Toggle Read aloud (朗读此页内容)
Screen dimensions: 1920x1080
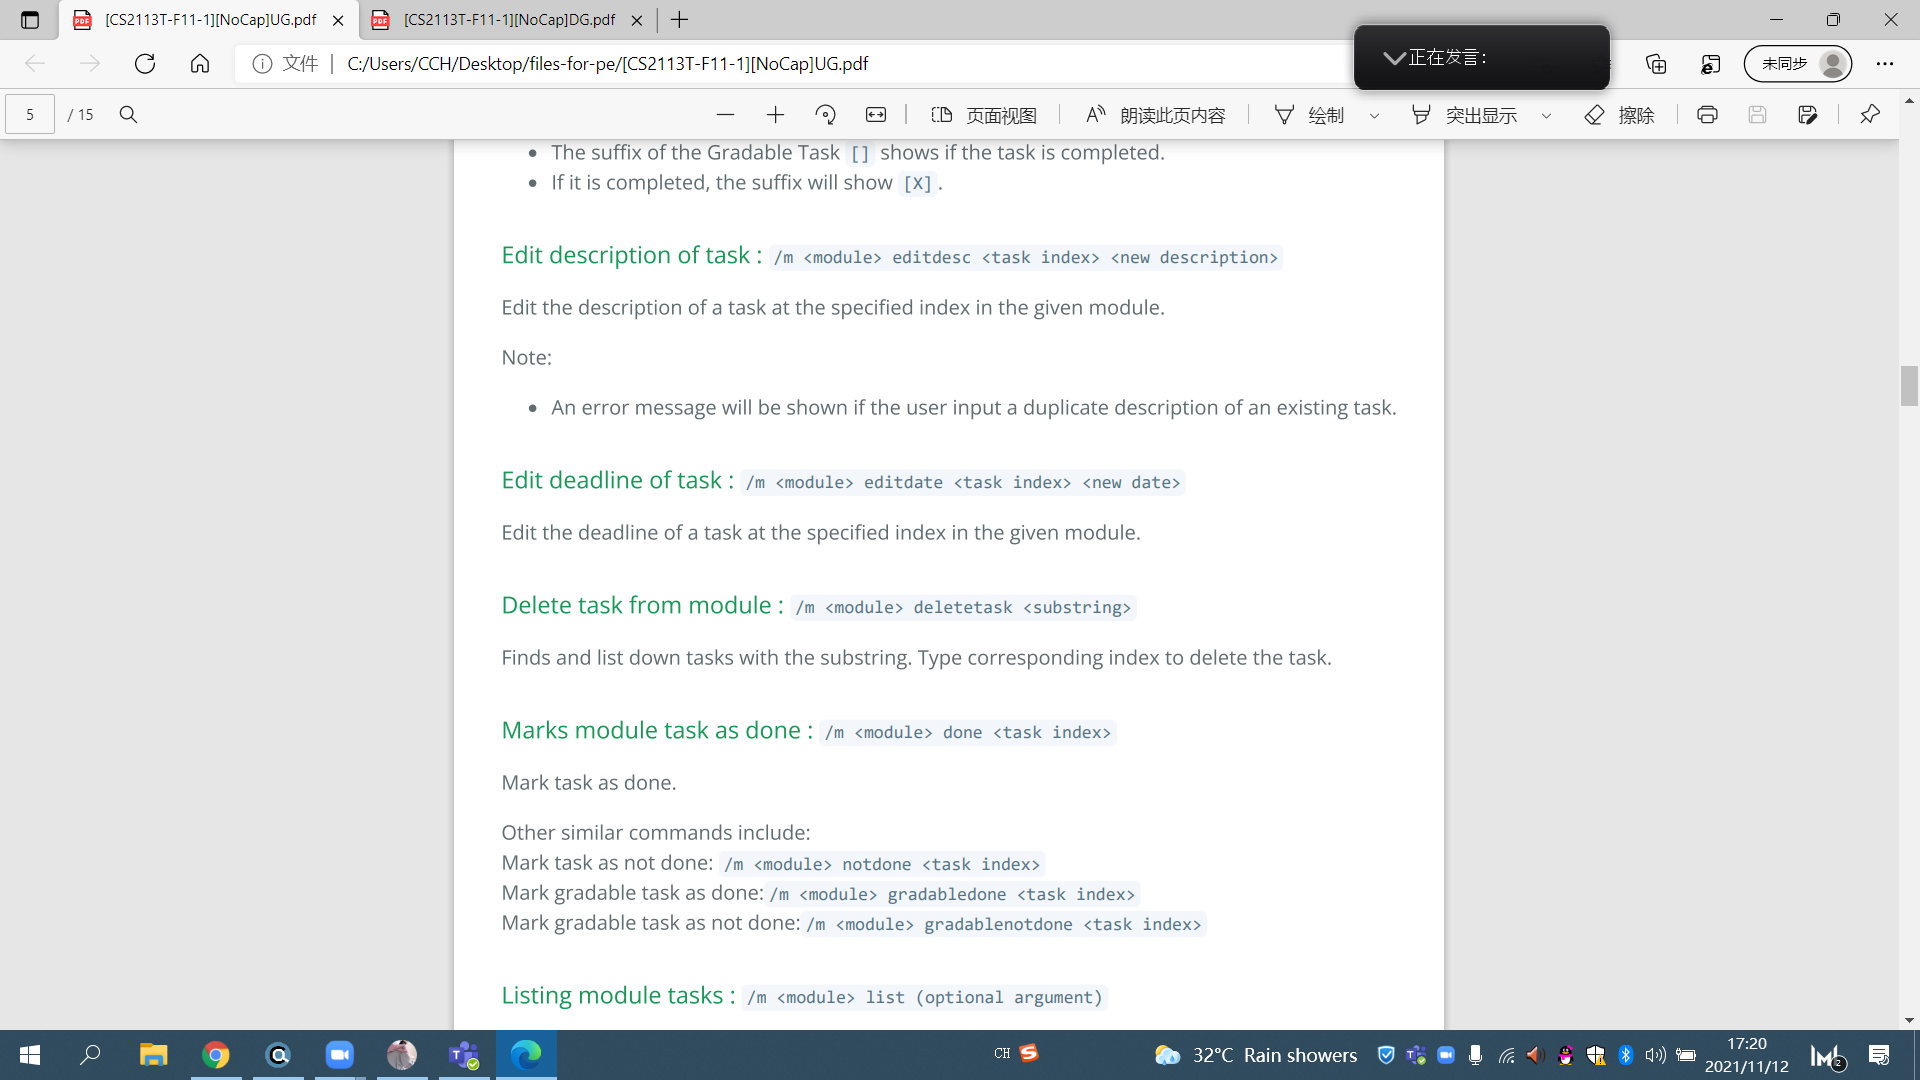point(1155,115)
